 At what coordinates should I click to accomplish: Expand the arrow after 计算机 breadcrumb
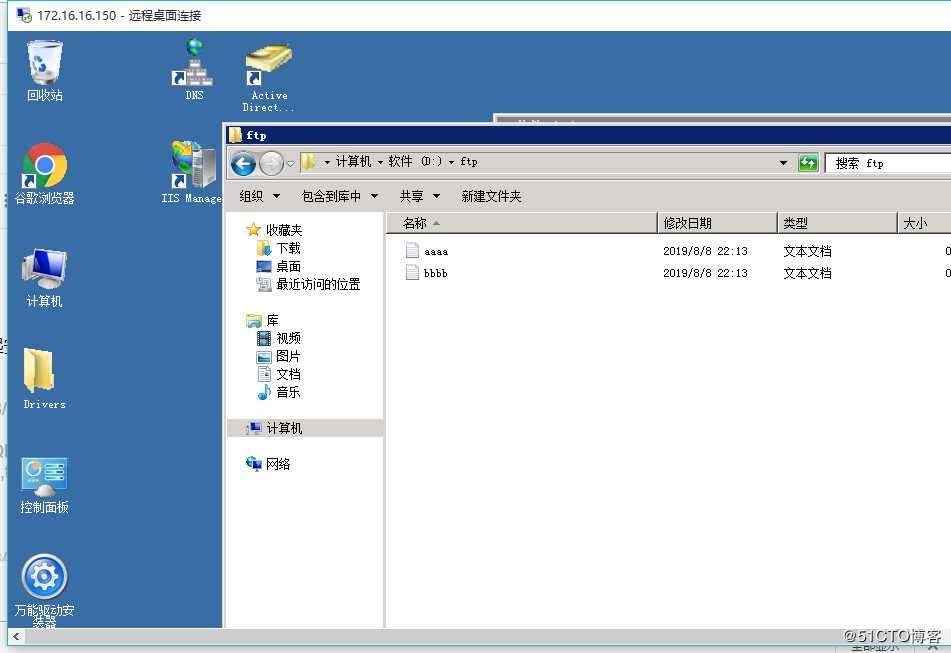[380, 162]
